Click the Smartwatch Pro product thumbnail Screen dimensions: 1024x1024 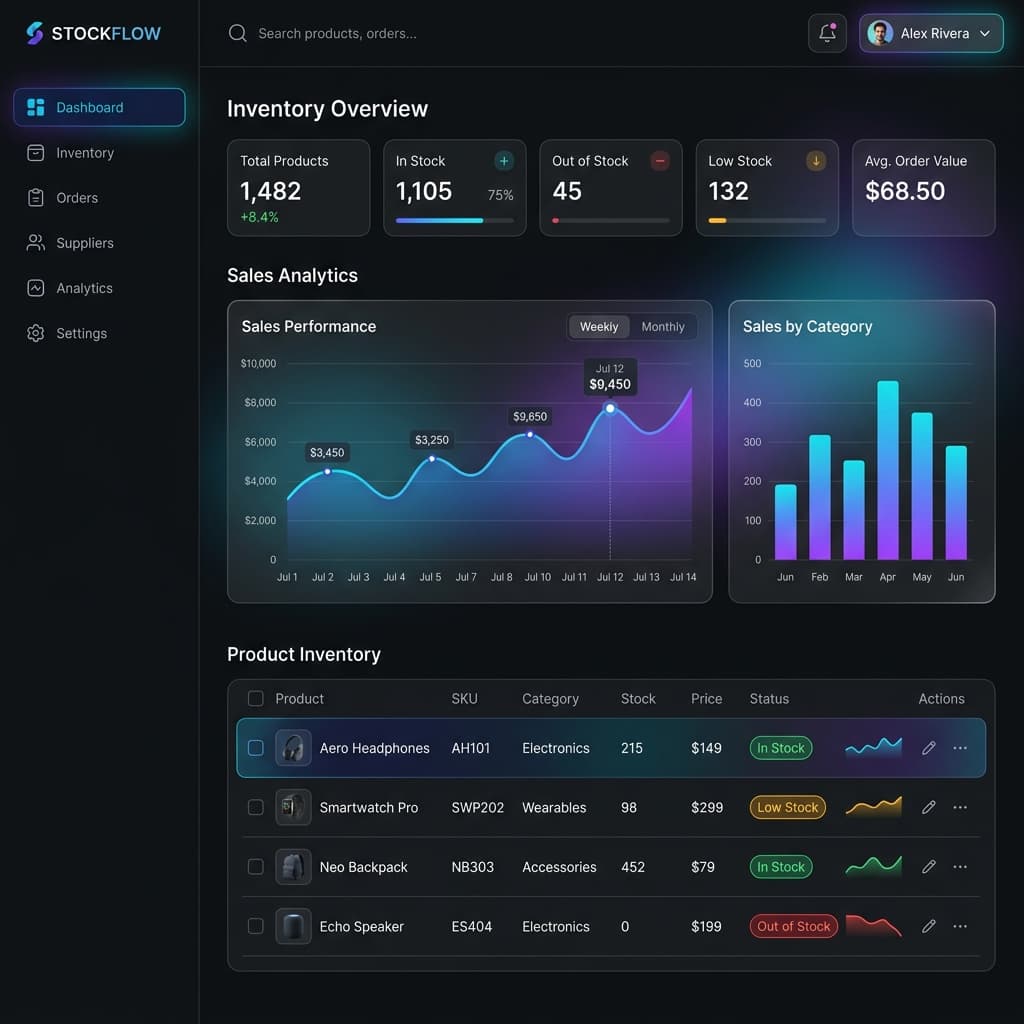click(293, 807)
